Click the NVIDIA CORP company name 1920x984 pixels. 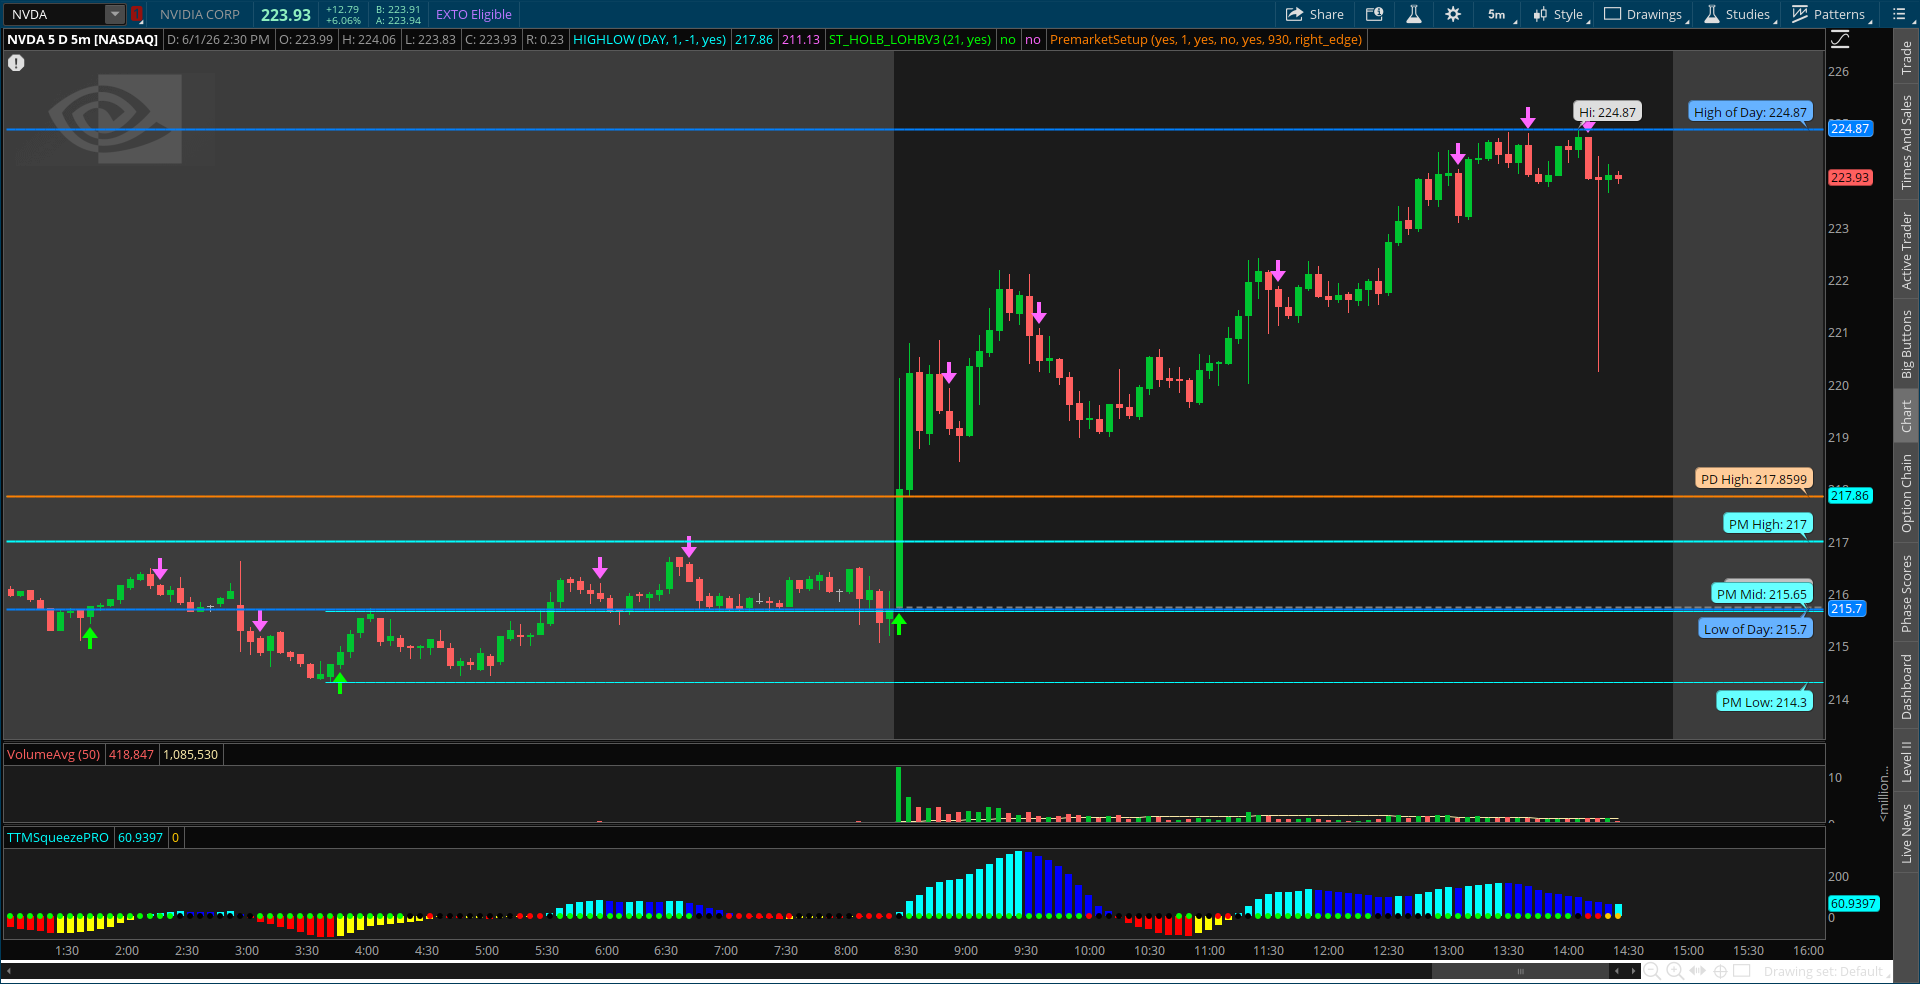[200, 14]
